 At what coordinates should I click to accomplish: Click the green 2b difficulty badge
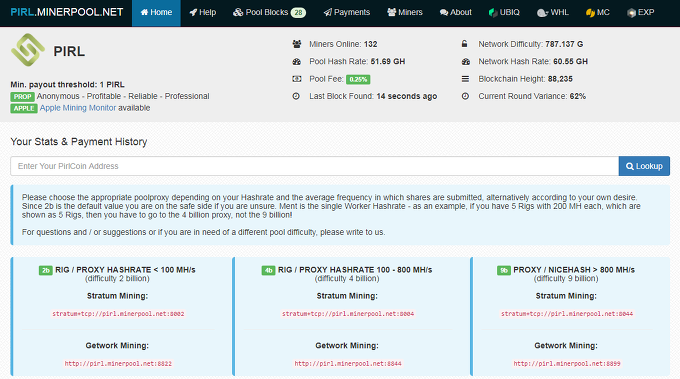click(x=46, y=270)
